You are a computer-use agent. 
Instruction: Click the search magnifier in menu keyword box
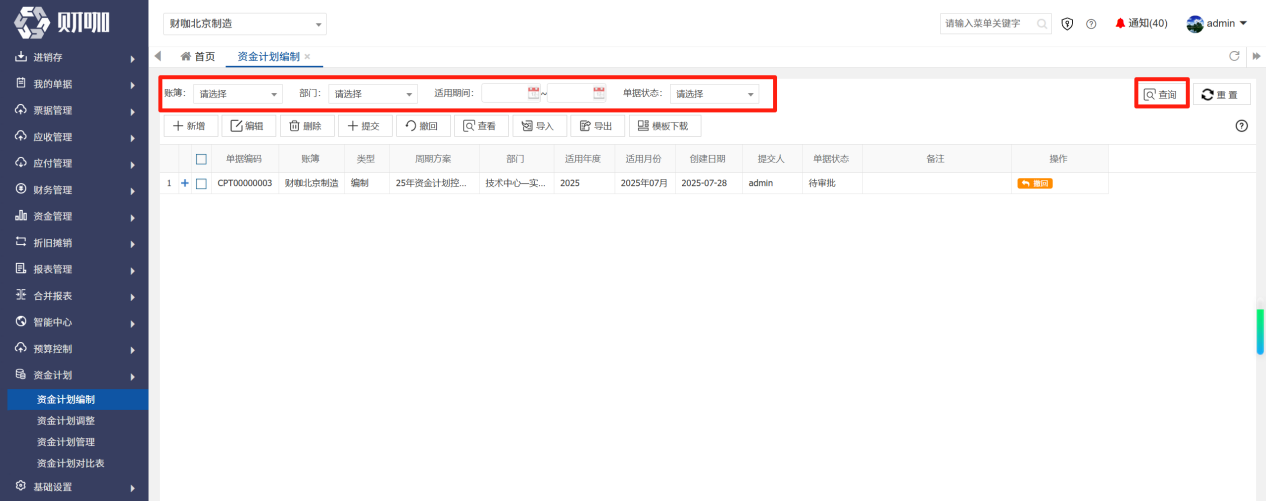(x=1042, y=24)
